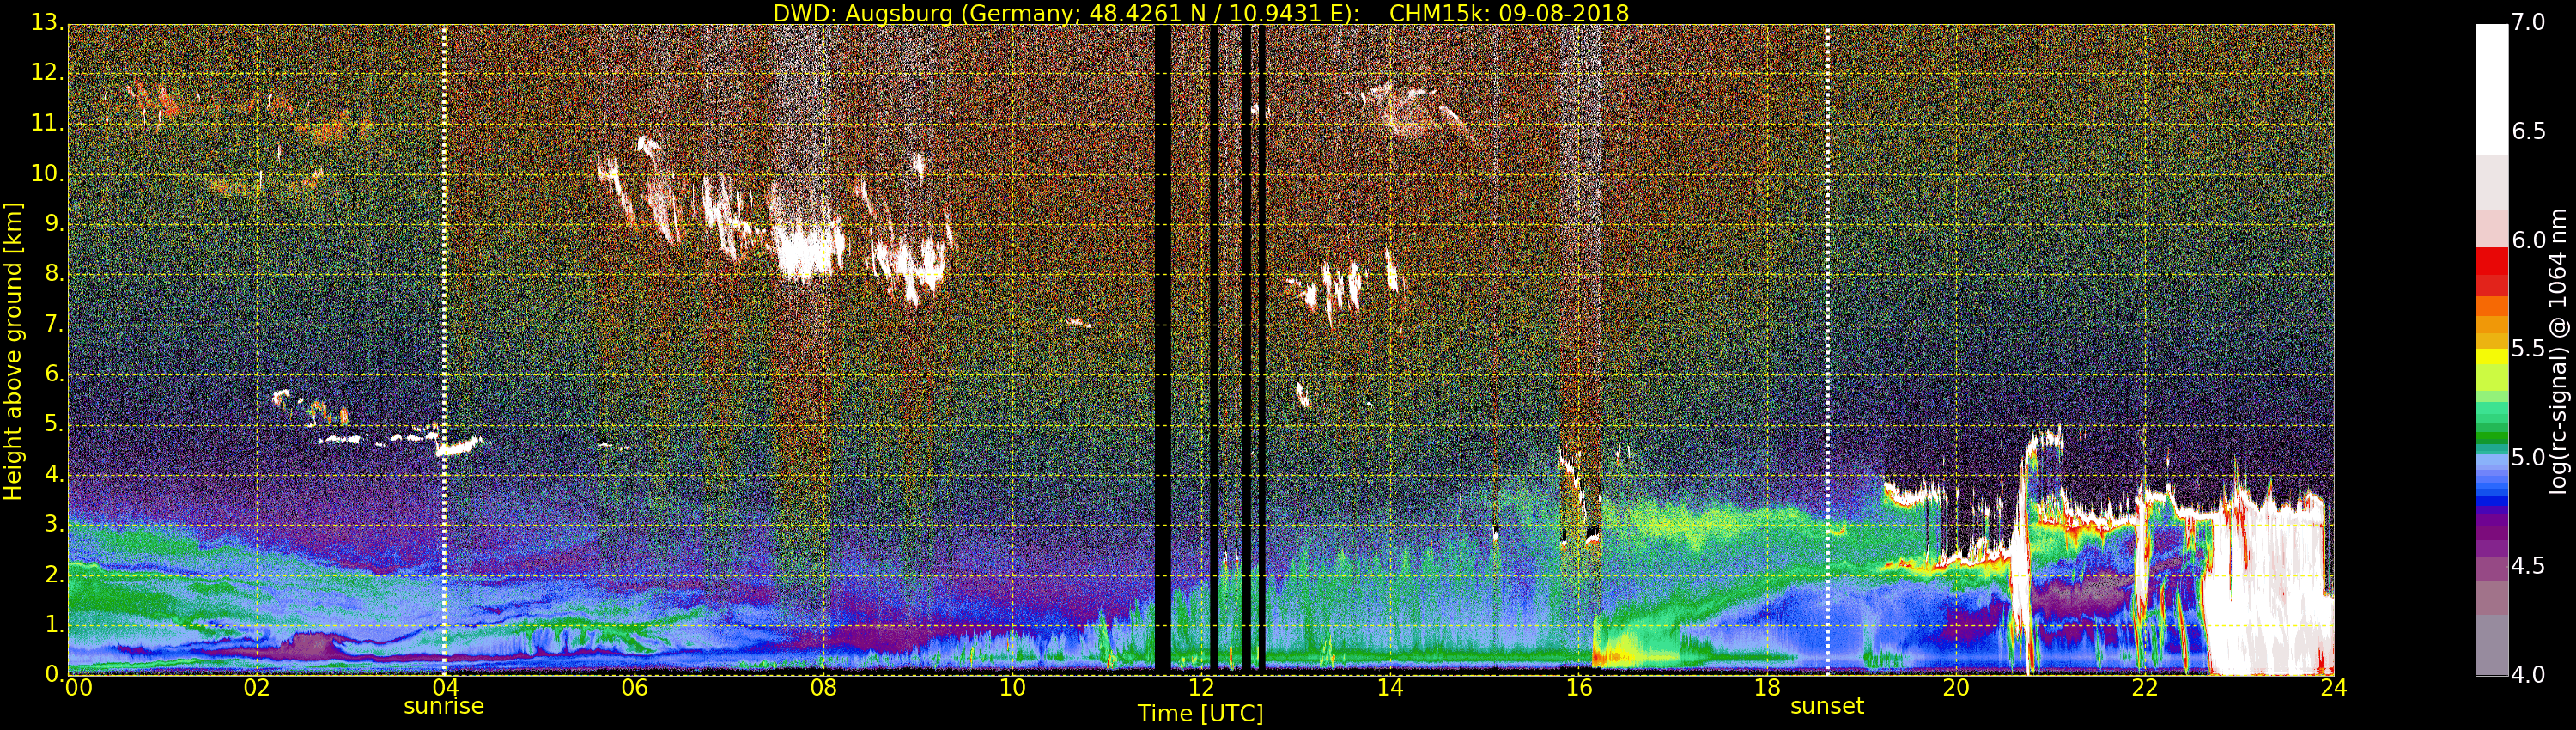Click the '20' time axis tick label

1956,688
